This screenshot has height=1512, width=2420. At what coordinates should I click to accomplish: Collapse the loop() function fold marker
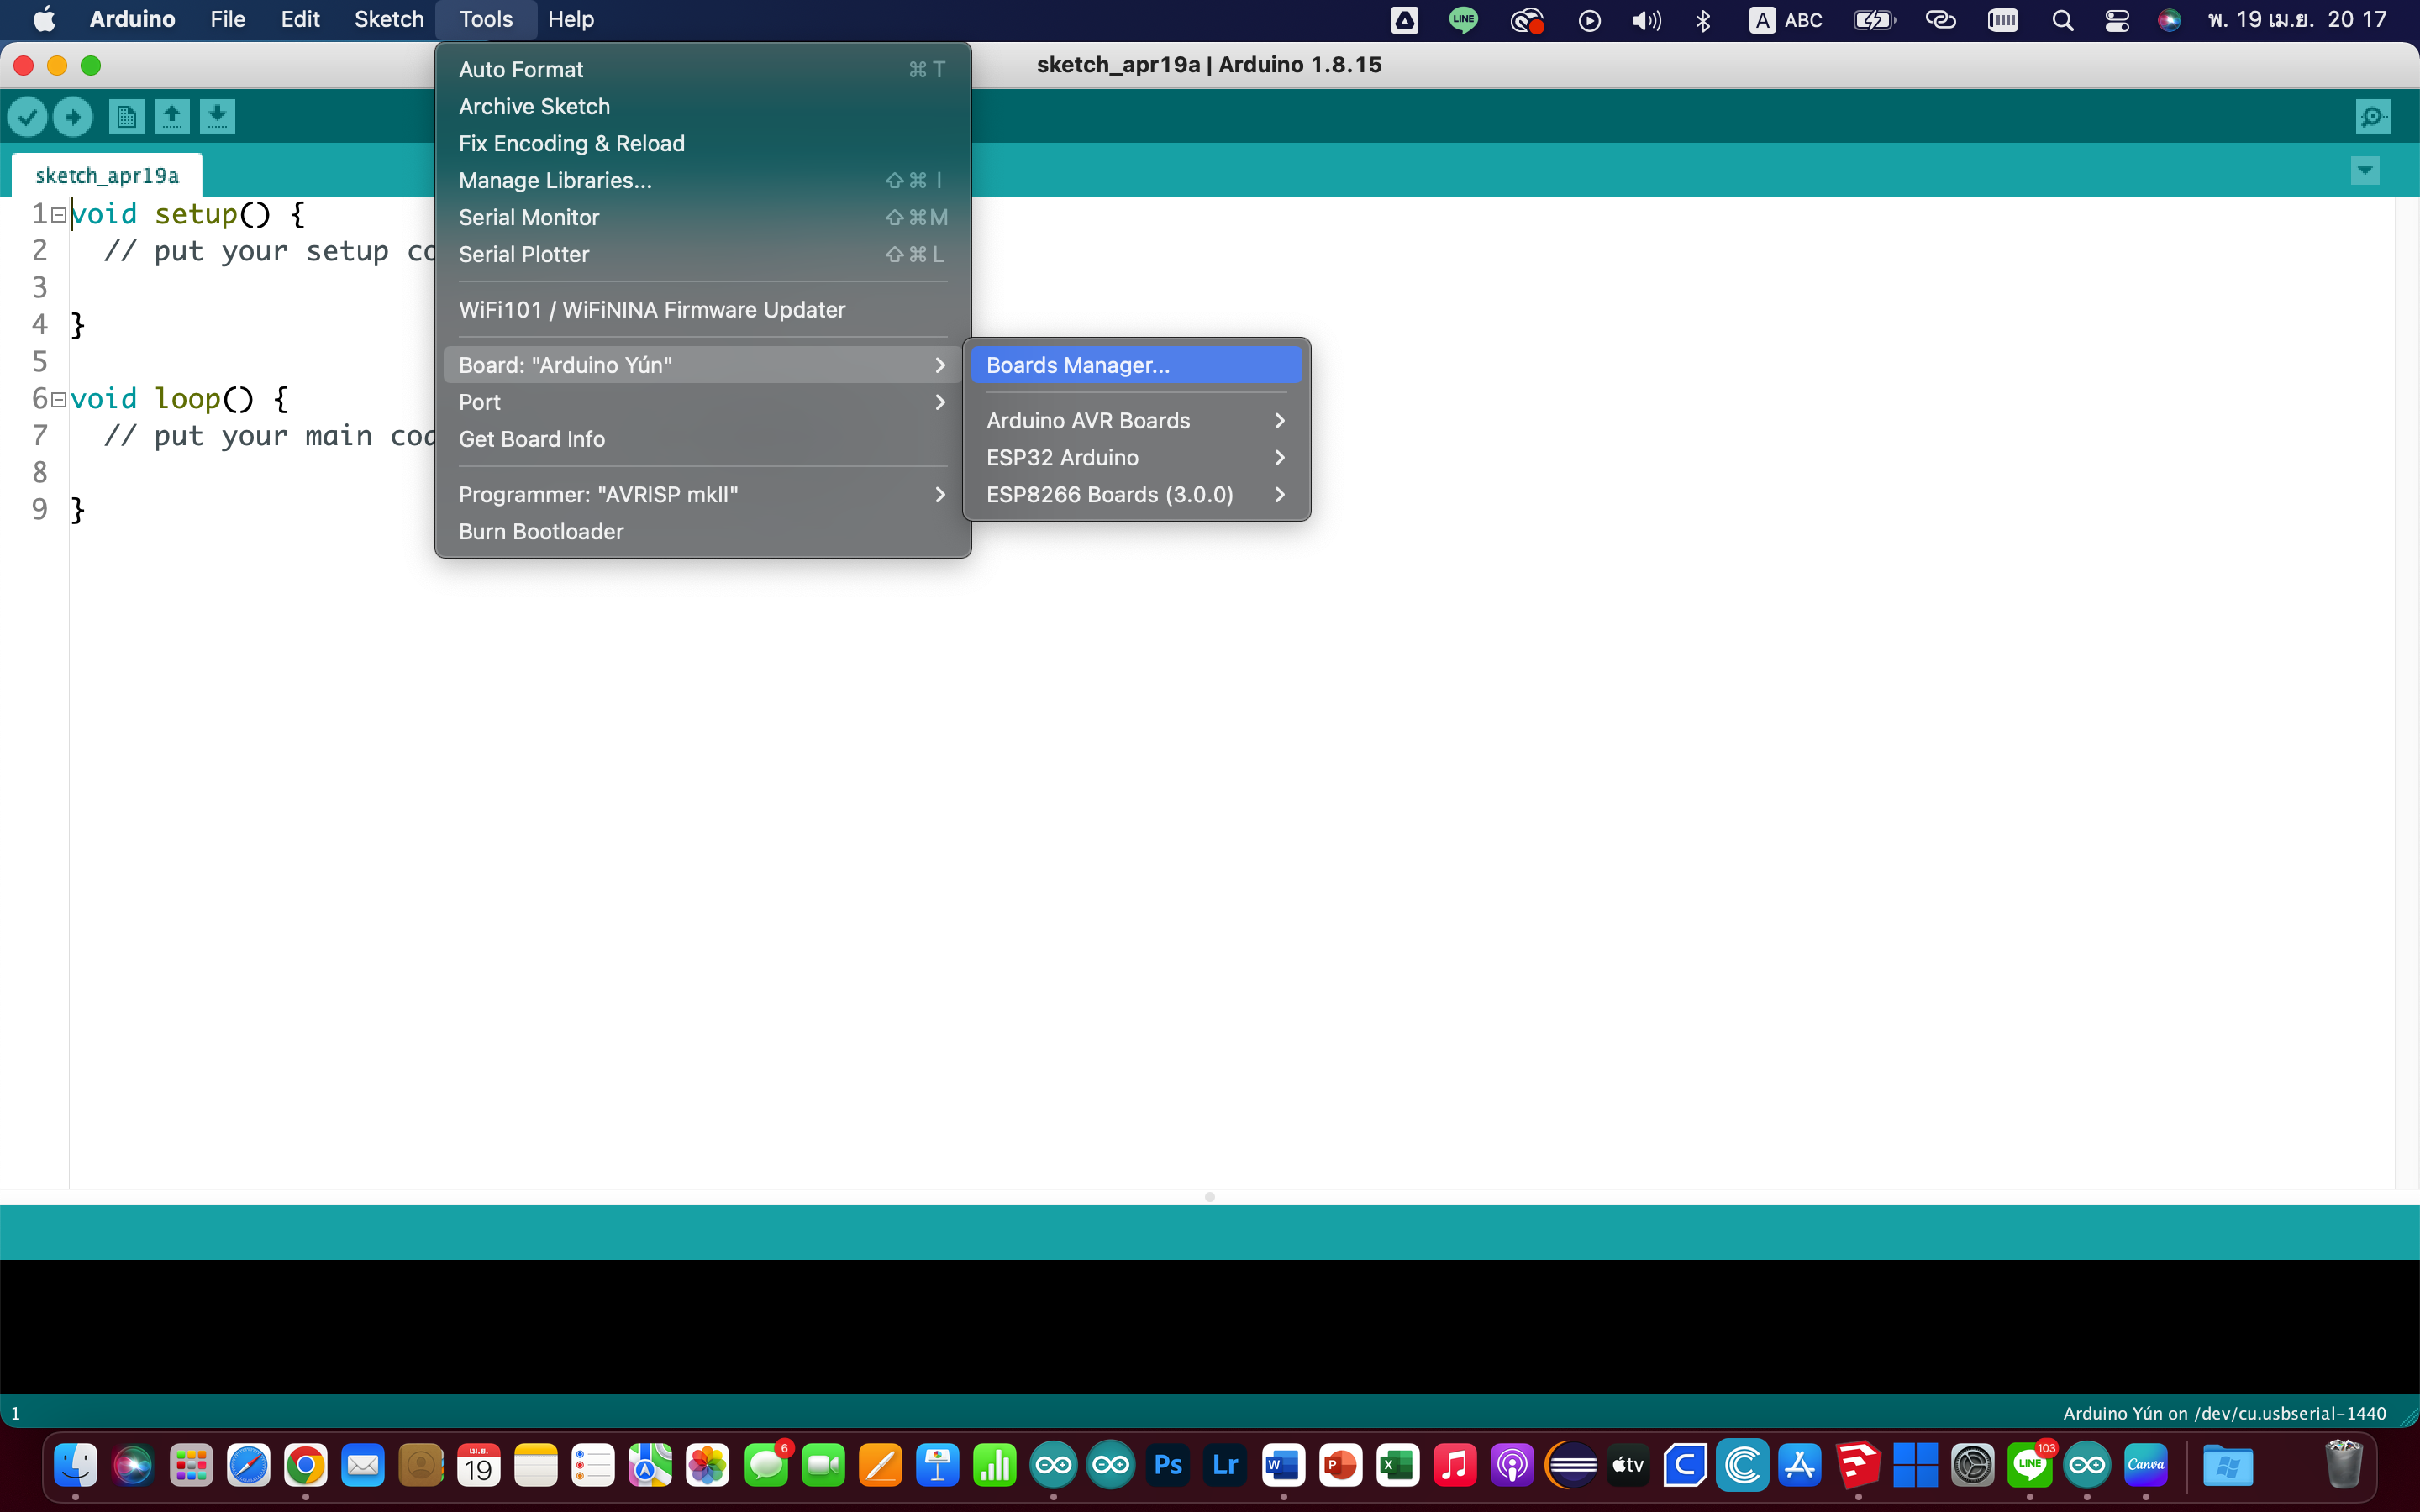pyautogui.click(x=59, y=399)
